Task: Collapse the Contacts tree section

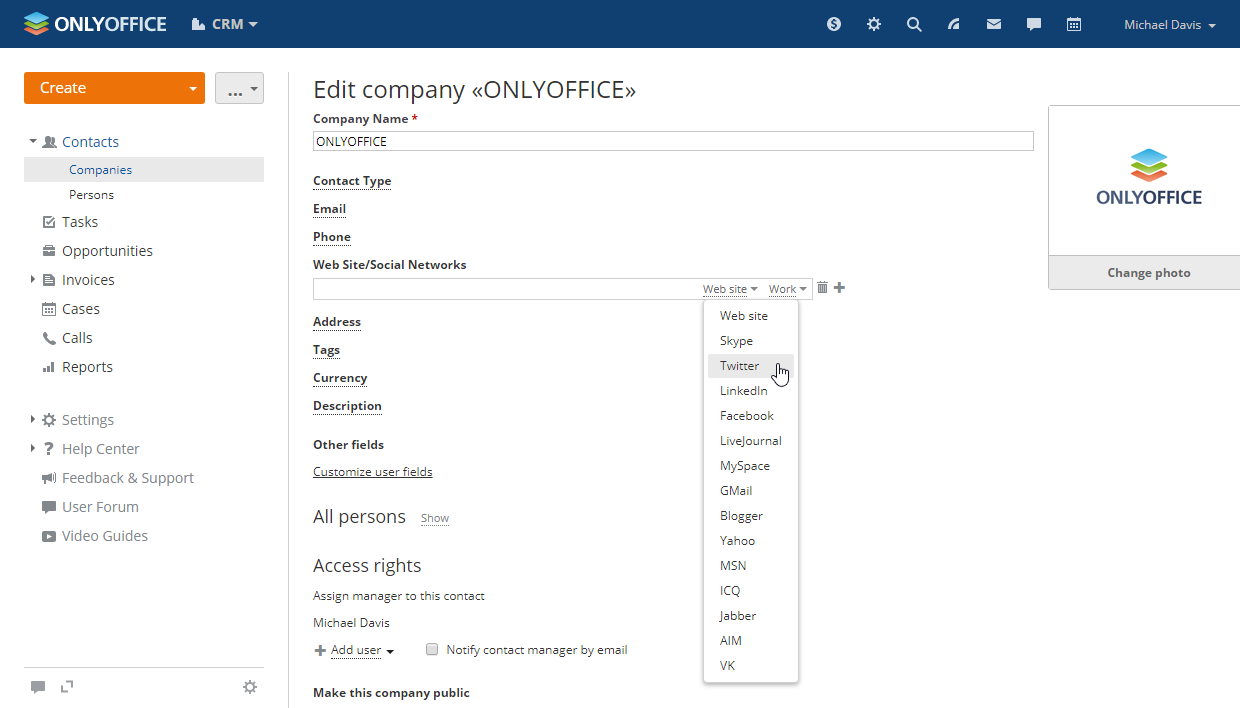Action: [x=33, y=142]
